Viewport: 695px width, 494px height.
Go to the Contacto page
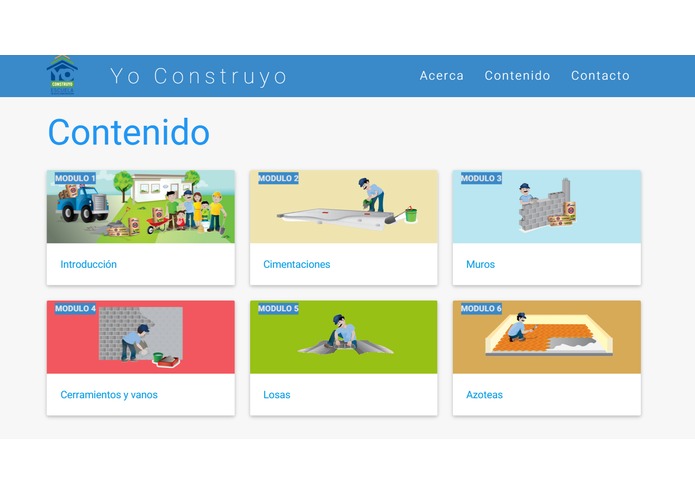tap(600, 76)
